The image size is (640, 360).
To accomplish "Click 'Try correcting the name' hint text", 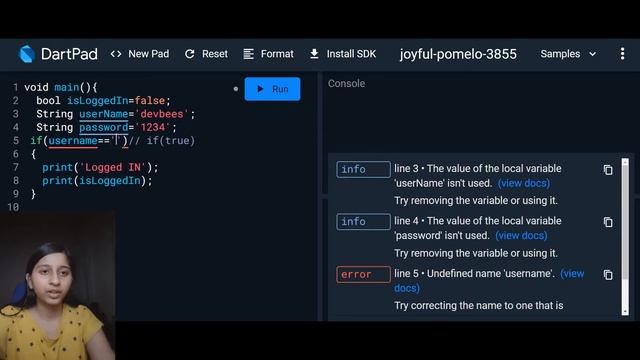I will point(479,306).
